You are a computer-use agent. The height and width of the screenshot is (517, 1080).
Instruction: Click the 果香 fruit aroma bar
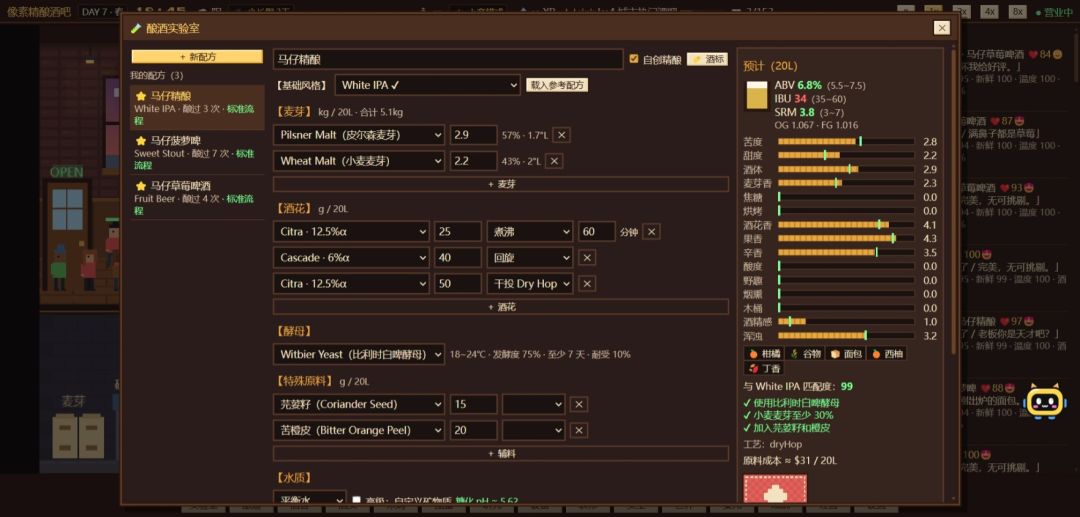click(x=847, y=239)
